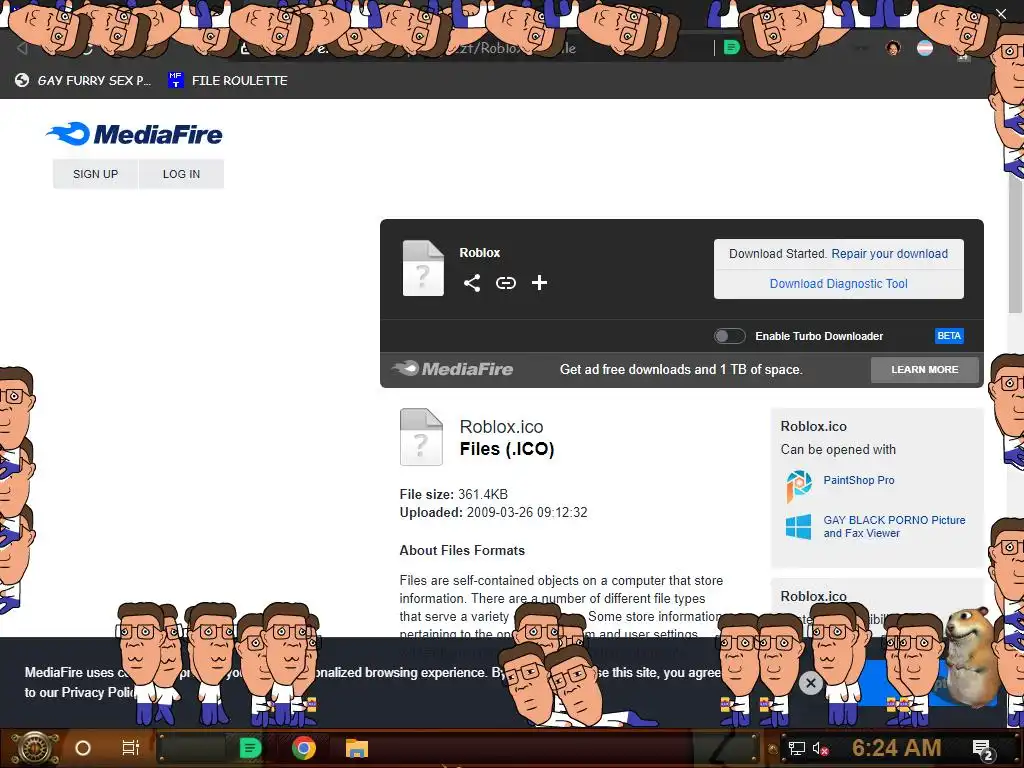
Task: Click the blue BETA badge
Action: [x=949, y=336]
